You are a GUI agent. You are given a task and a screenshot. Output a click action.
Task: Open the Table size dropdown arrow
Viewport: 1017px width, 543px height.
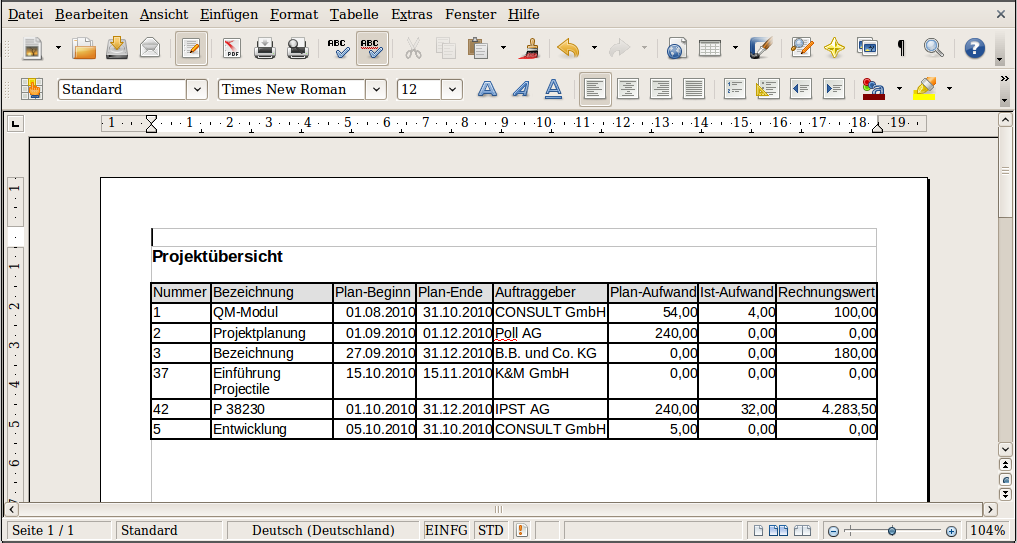coord(735,48)
